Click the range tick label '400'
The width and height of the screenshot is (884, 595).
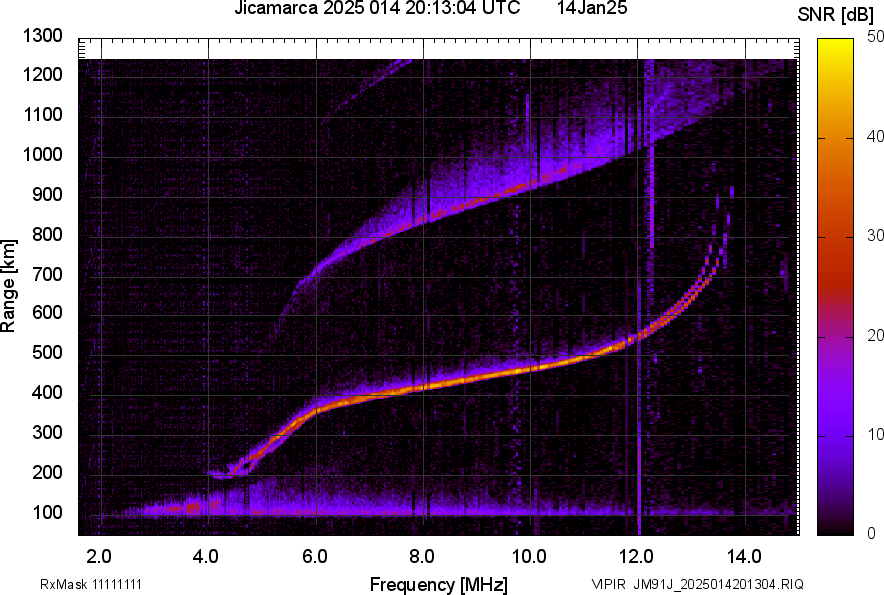[x=47, y=393]
